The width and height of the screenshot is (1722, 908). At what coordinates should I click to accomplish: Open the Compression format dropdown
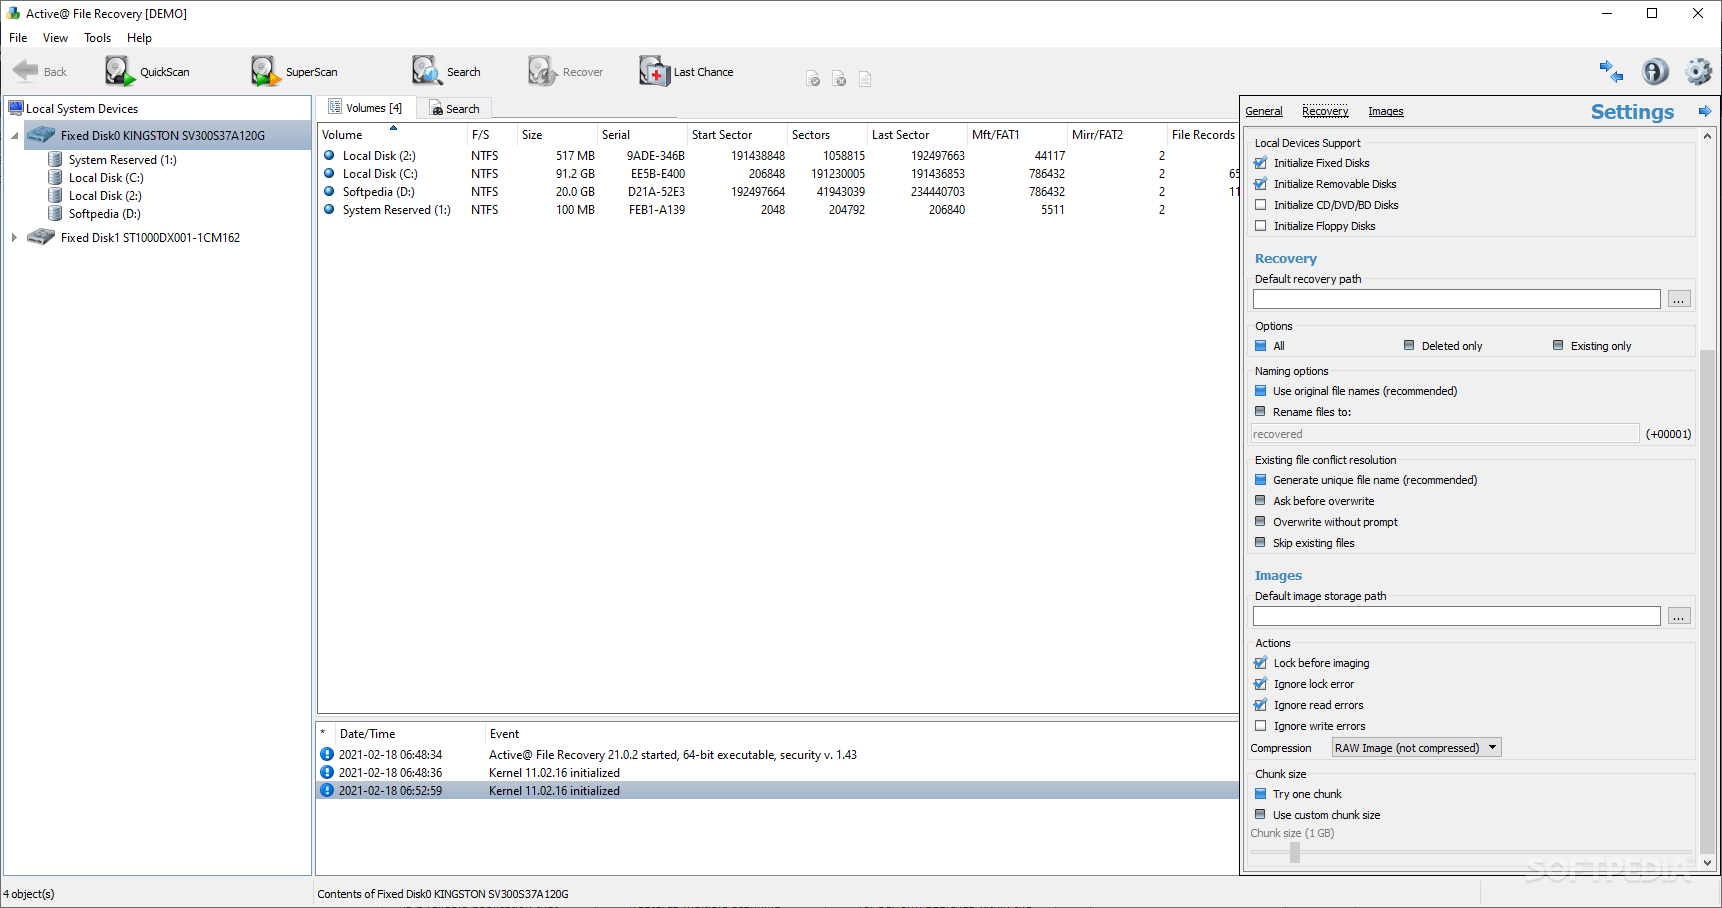(x=1492, y=747)
